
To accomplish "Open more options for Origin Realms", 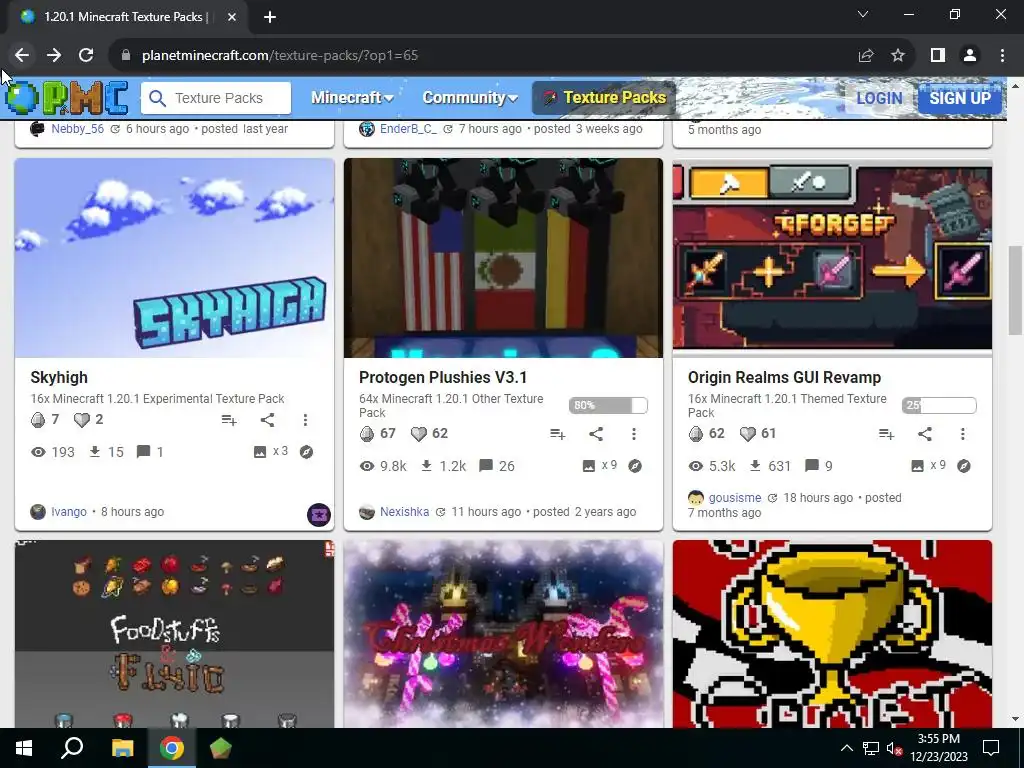I will 963,434.
